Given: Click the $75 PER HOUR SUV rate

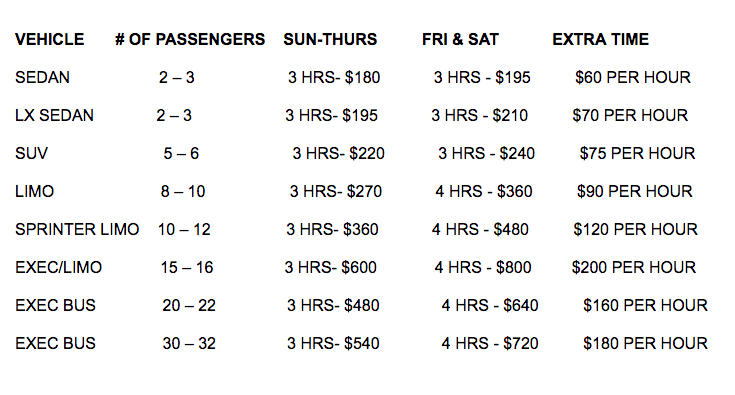Looking at the screenshot, I should (638, 153).
